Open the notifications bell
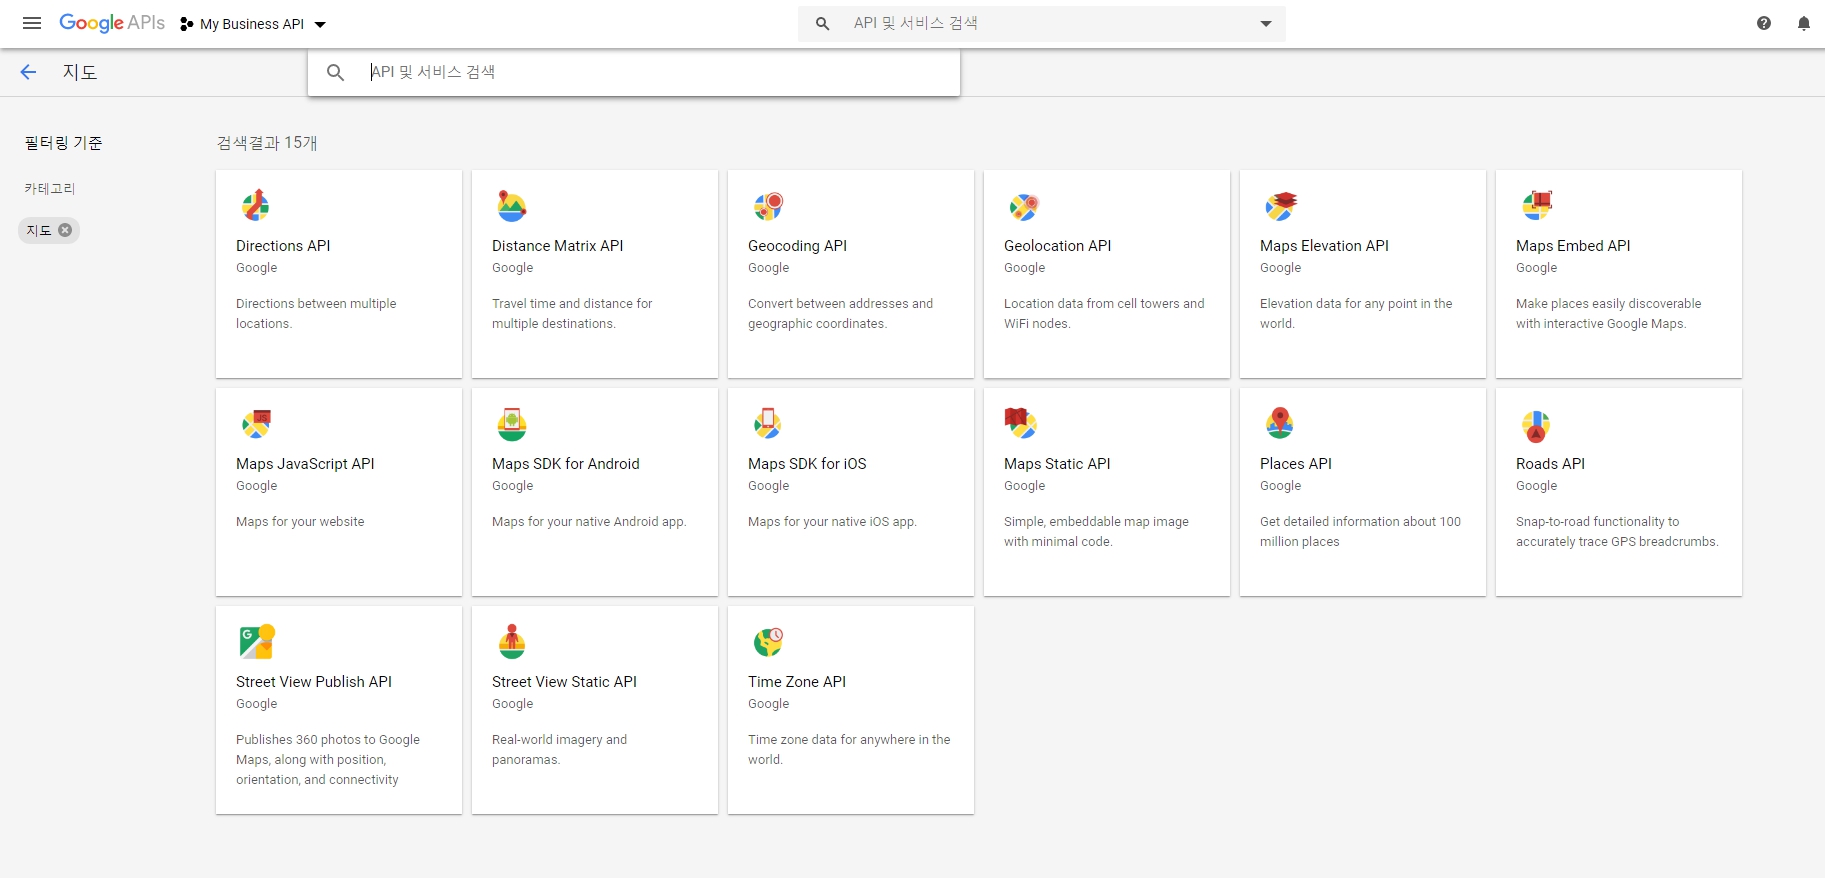The image size is (1825, 878). coord(1803,23)
